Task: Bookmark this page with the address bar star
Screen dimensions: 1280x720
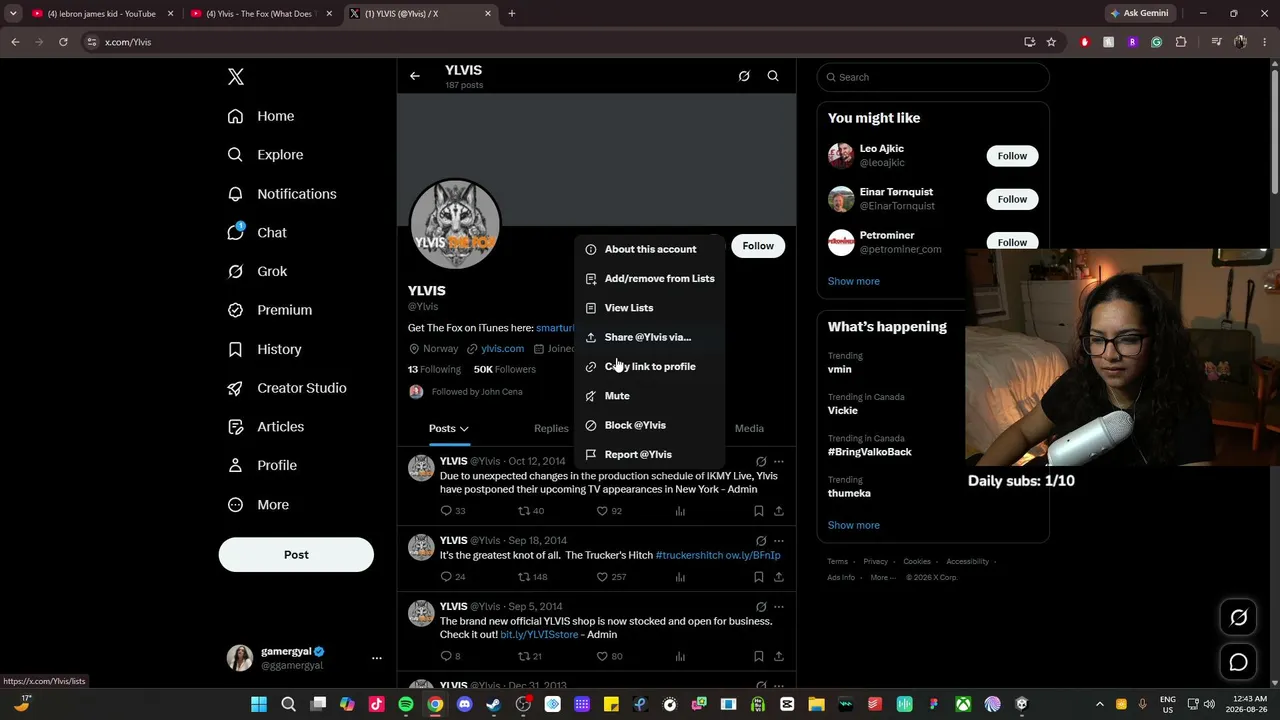Action: click(1051, 42)
